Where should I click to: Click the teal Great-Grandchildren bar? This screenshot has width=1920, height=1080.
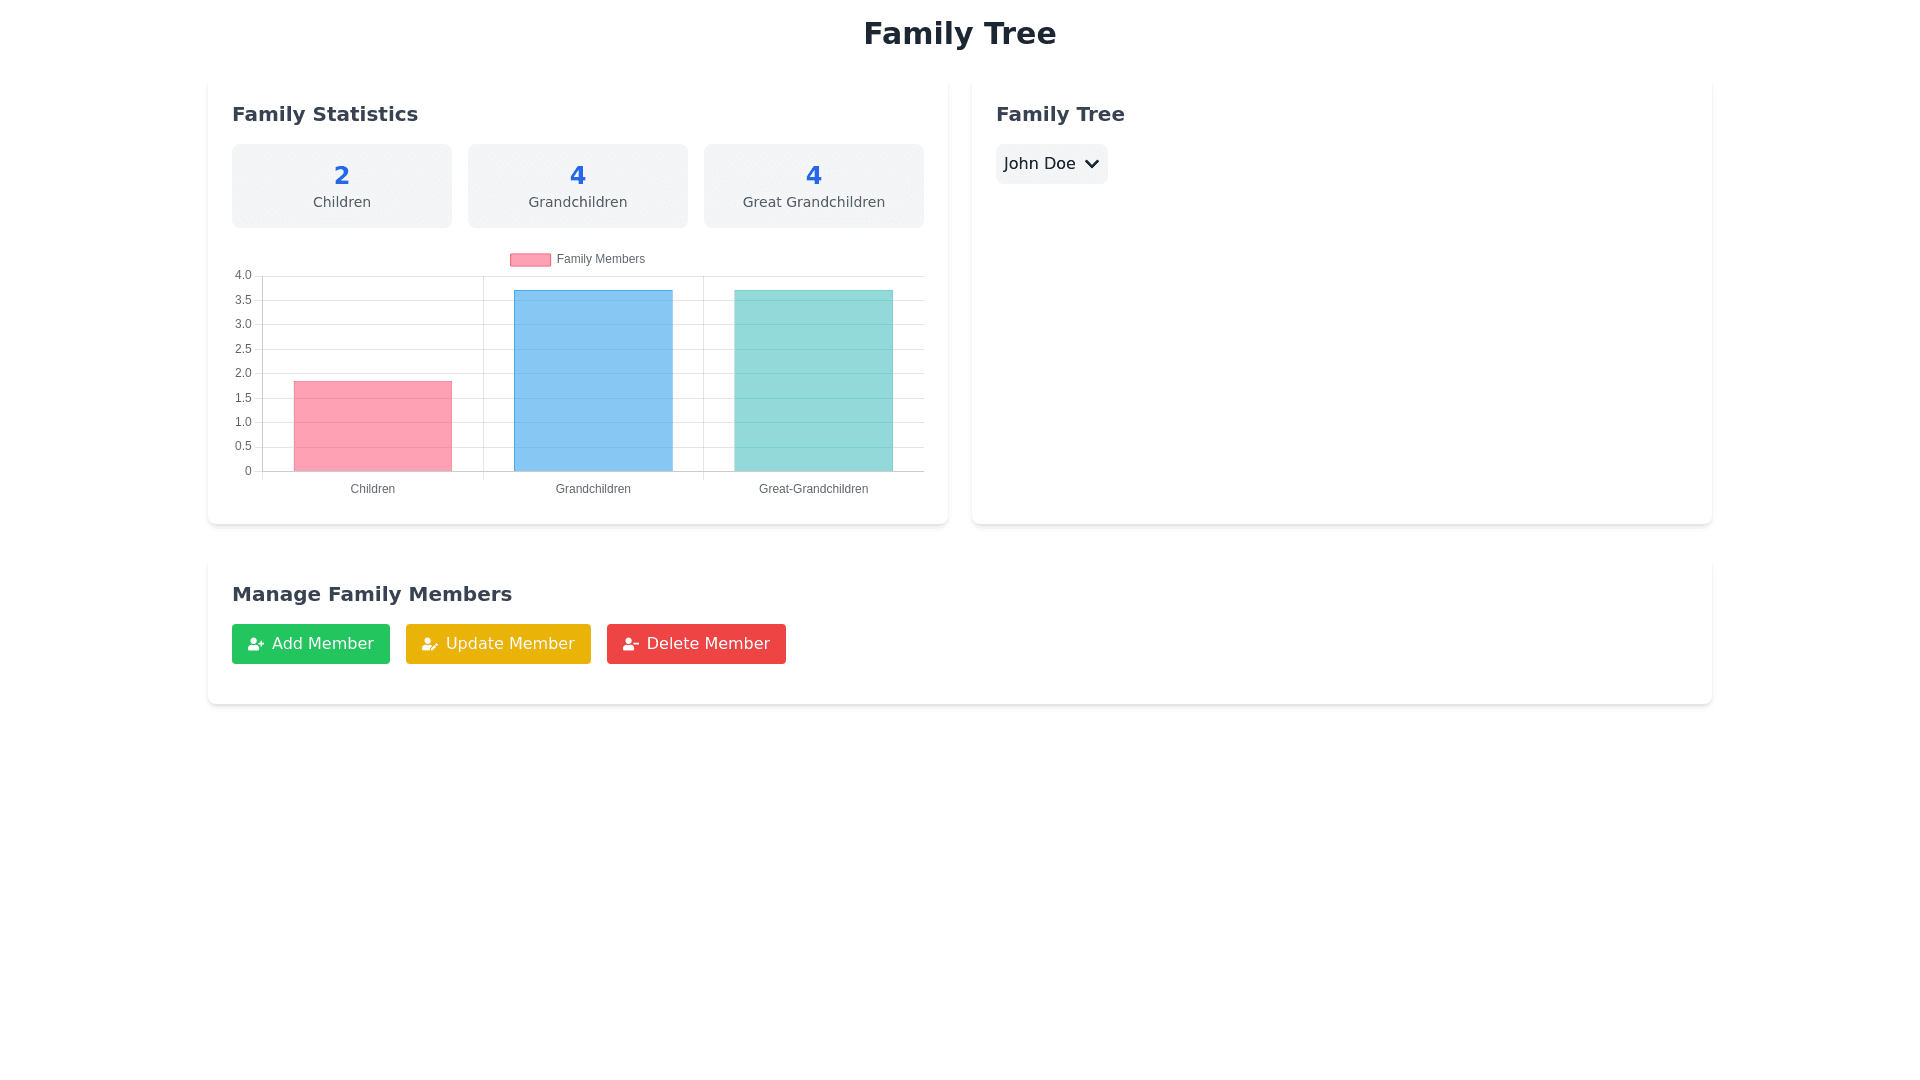coord(813,380)
